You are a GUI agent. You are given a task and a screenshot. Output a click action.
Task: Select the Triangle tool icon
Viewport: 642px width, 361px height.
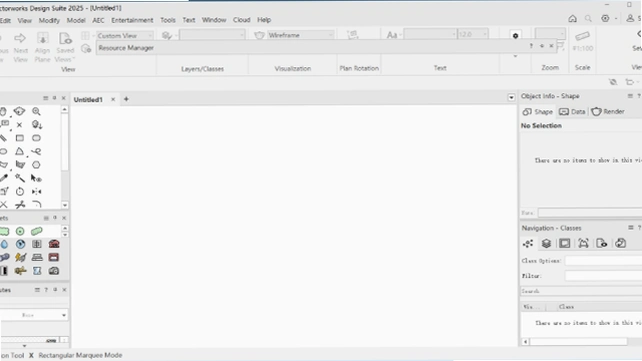coord(19,151)
